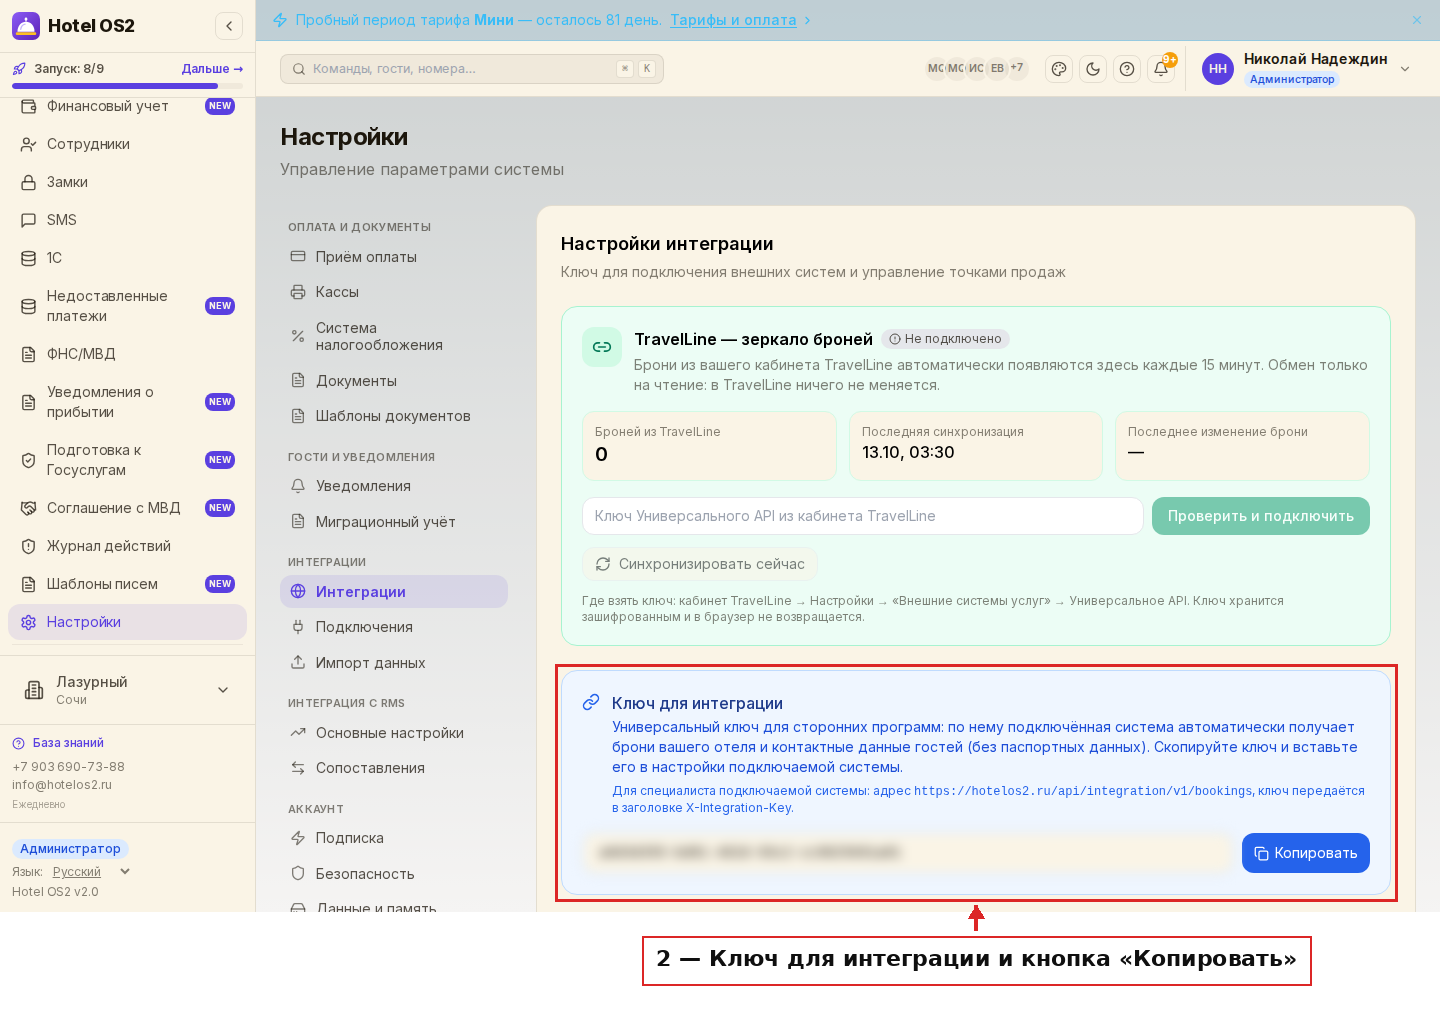Close the trial period banner
1440x1009 pixels.
1417,20
